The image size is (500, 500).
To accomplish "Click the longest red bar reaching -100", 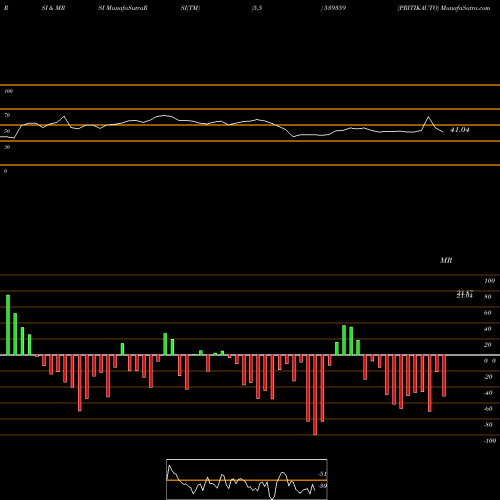I will (x=315, y=395).
